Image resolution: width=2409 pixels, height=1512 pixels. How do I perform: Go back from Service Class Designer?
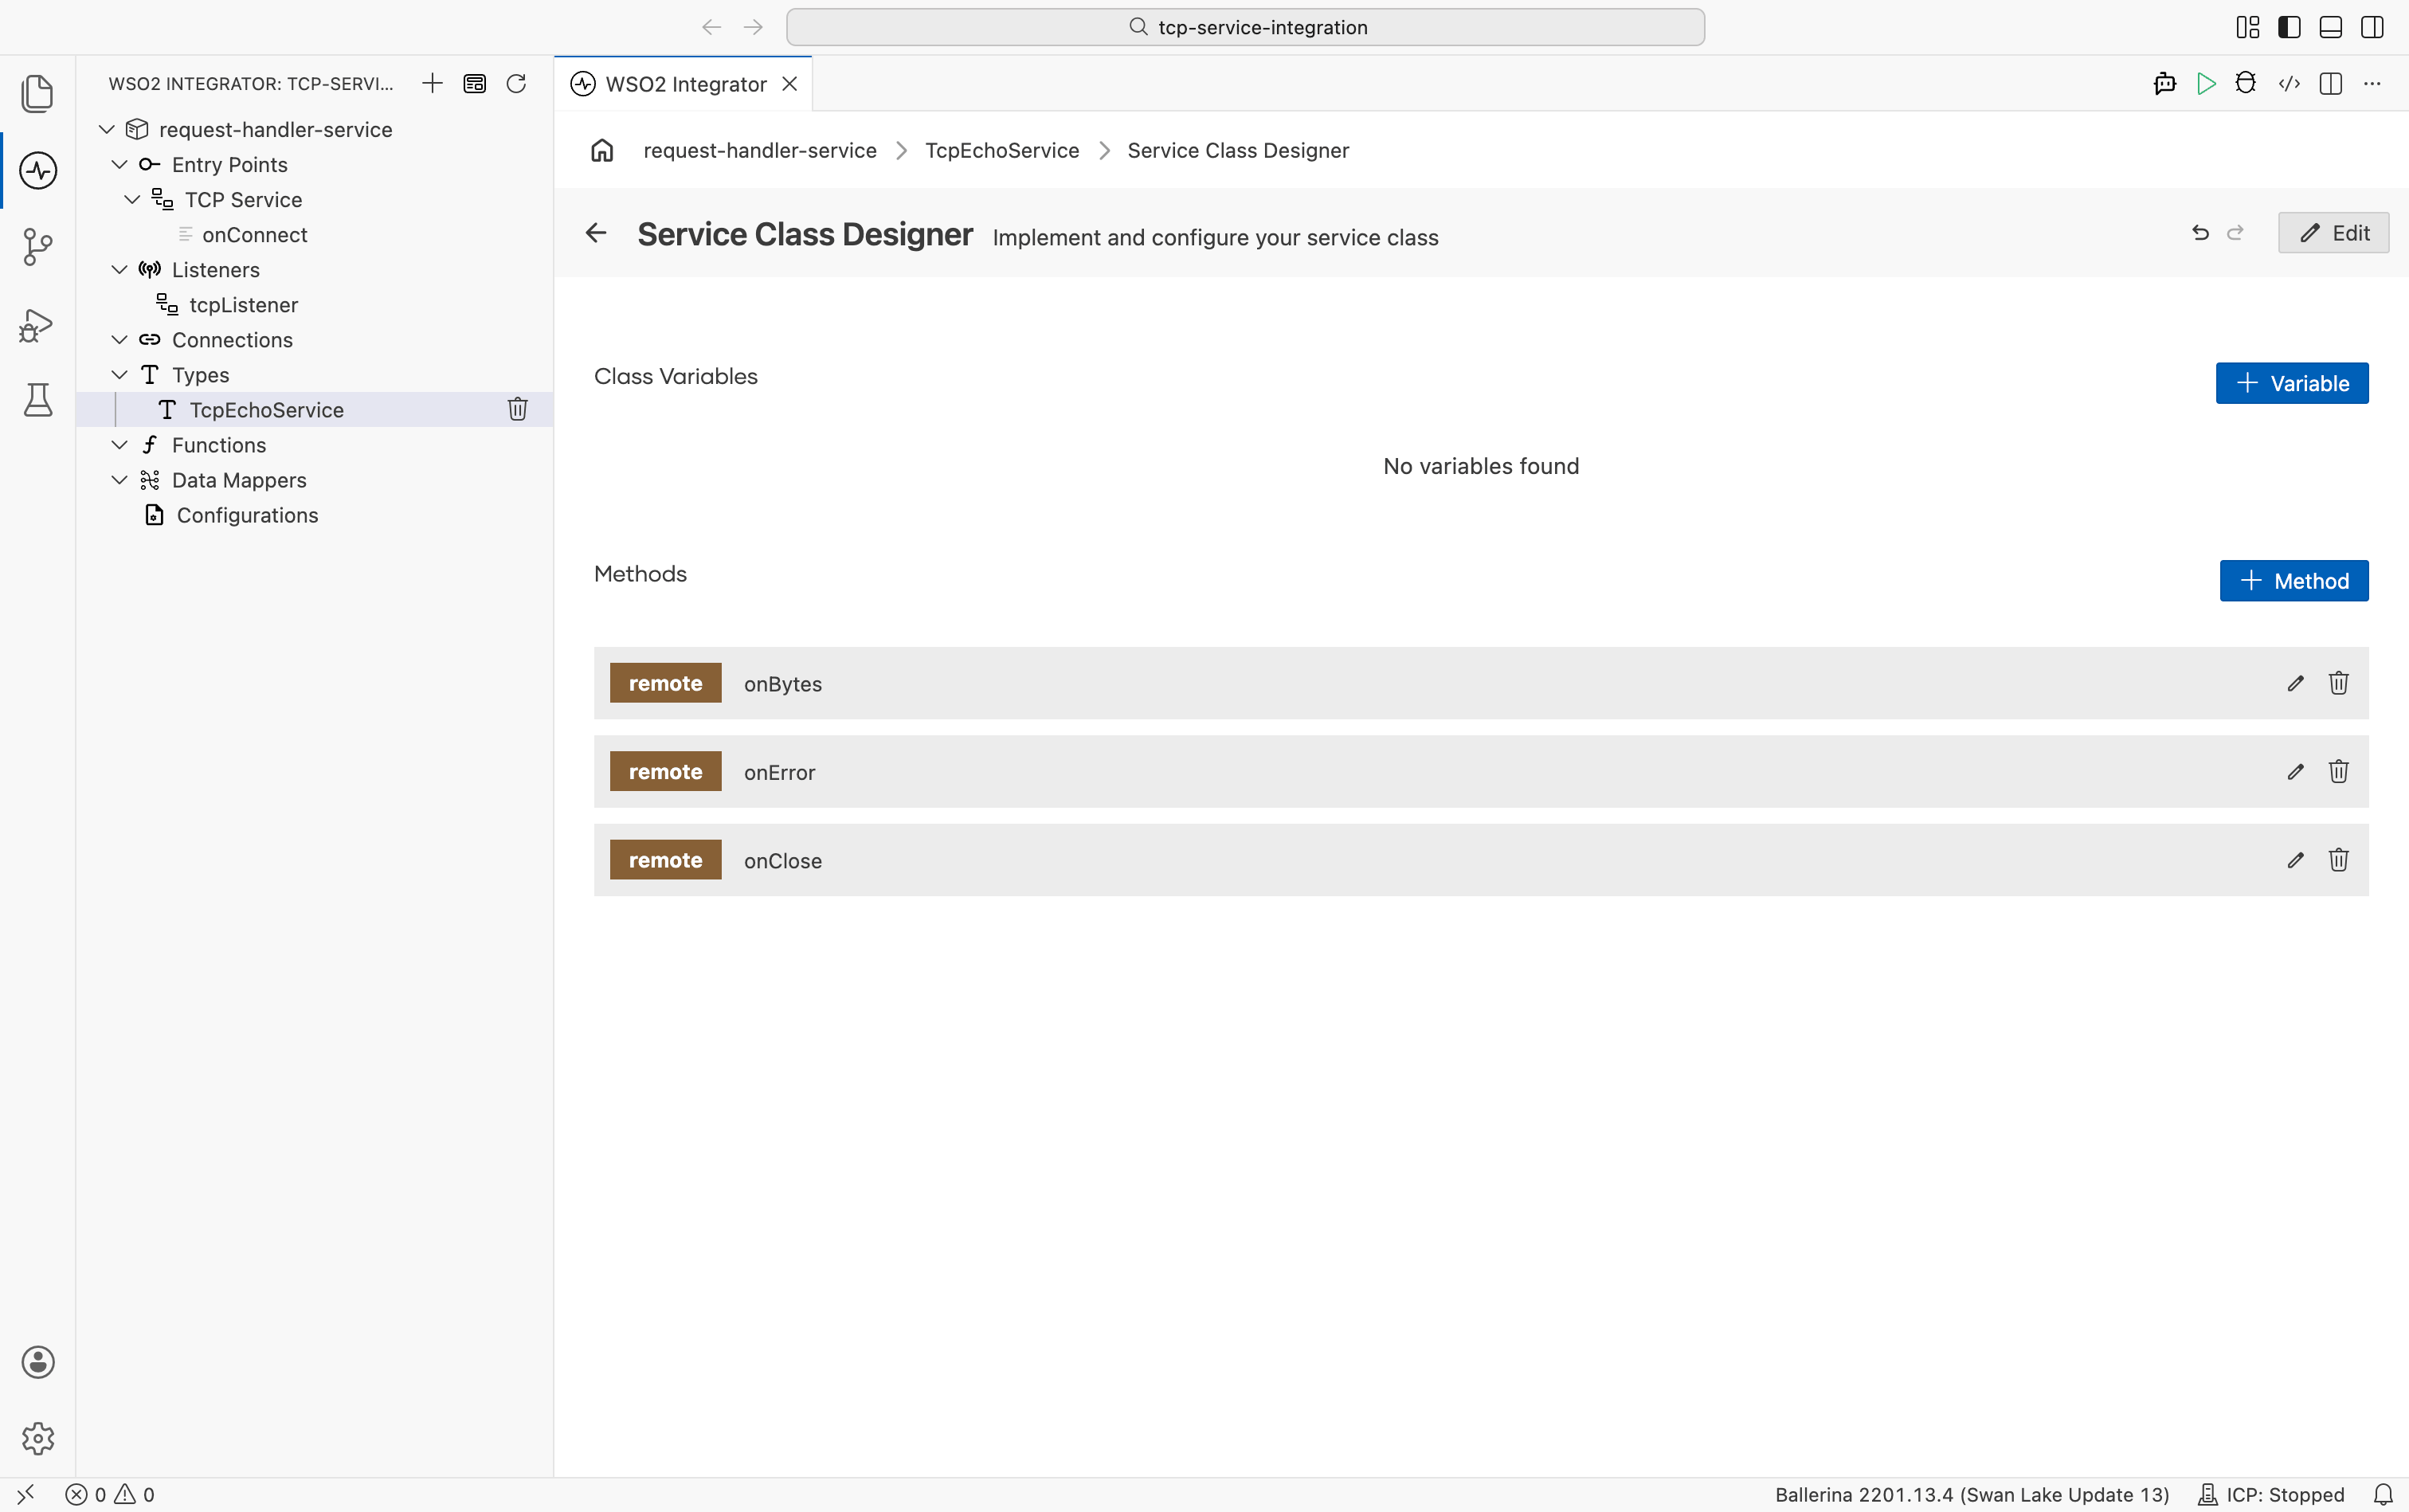[596, 233]
